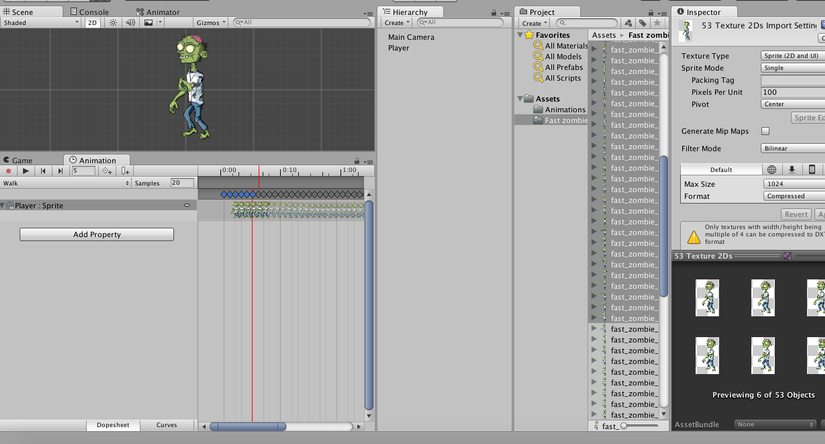Search by label tag icon in Project

tap(642, 23)
